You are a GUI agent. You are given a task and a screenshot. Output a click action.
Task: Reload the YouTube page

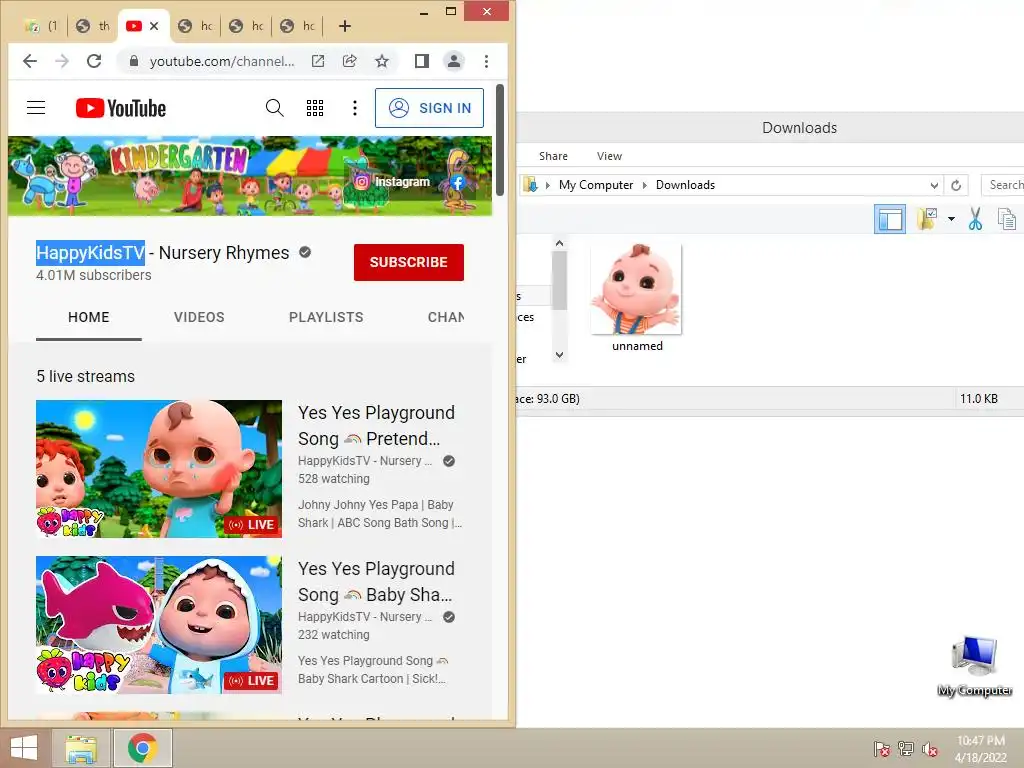point(94,61)
